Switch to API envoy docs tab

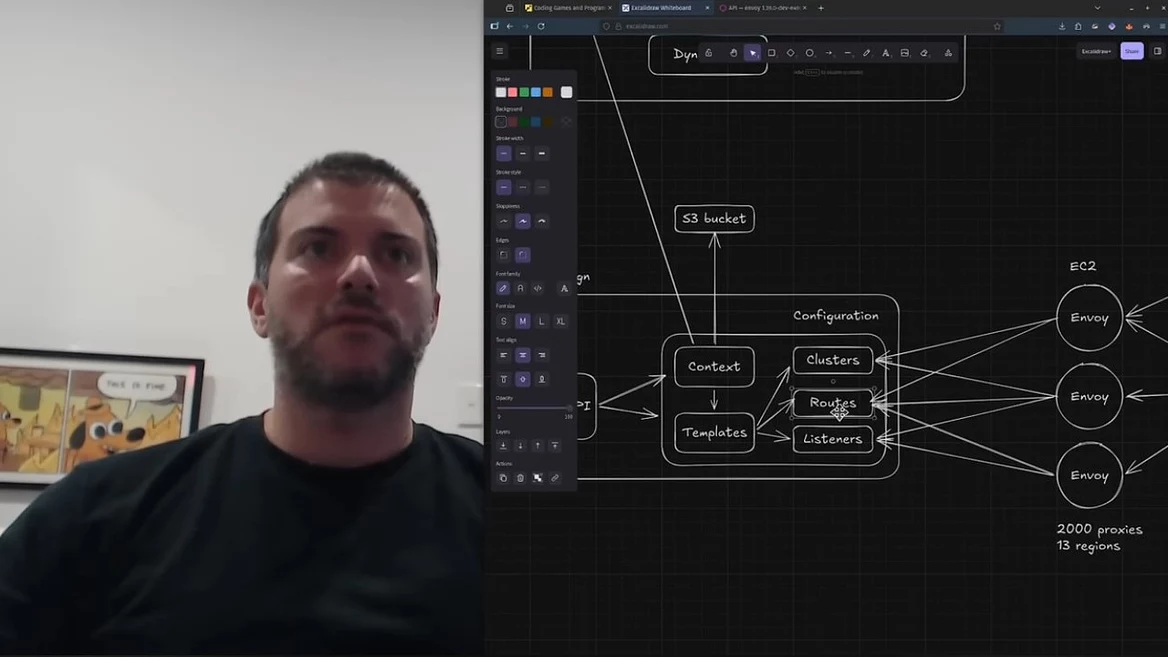point(763,8)
